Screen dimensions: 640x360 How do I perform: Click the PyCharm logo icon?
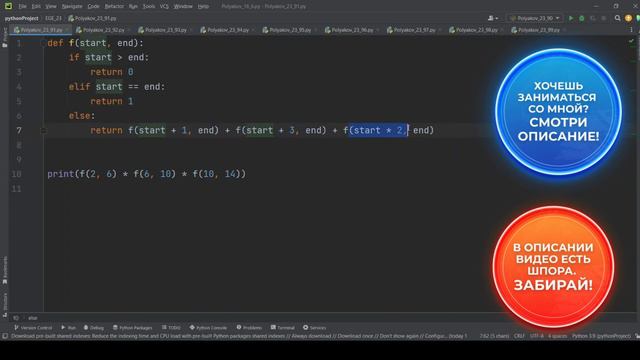[x=8, y=6]
